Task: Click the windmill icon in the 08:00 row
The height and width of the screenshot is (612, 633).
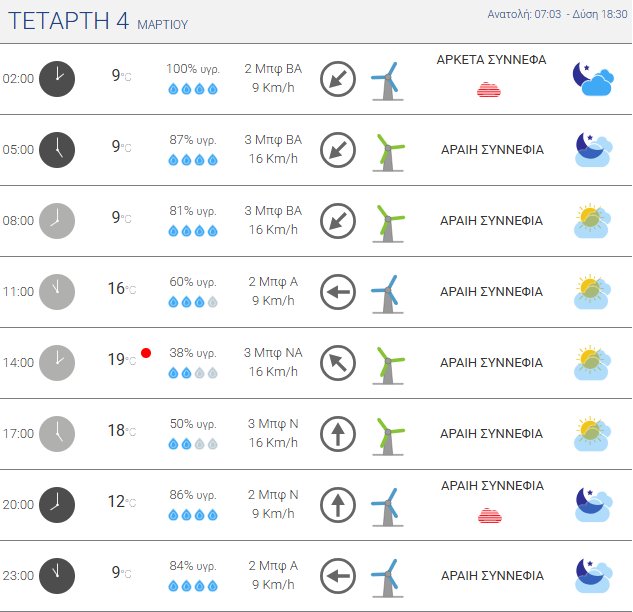Action: coord(387,221)
